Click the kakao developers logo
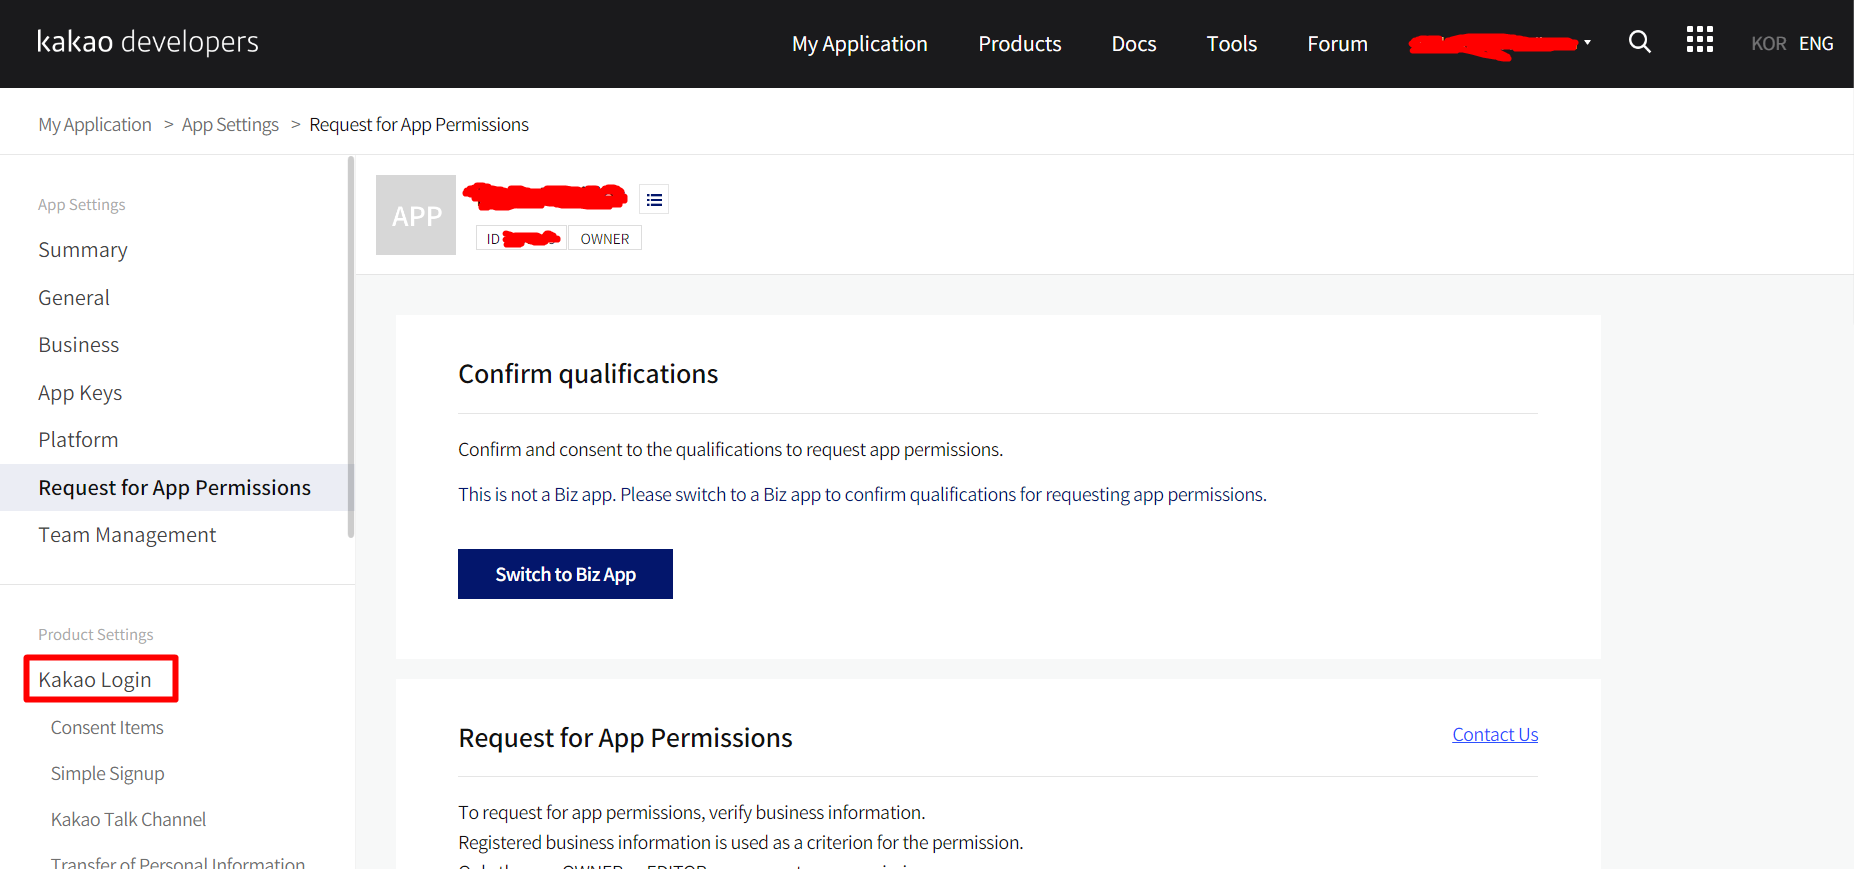1854x869 pixels. [x=148, y=42]
